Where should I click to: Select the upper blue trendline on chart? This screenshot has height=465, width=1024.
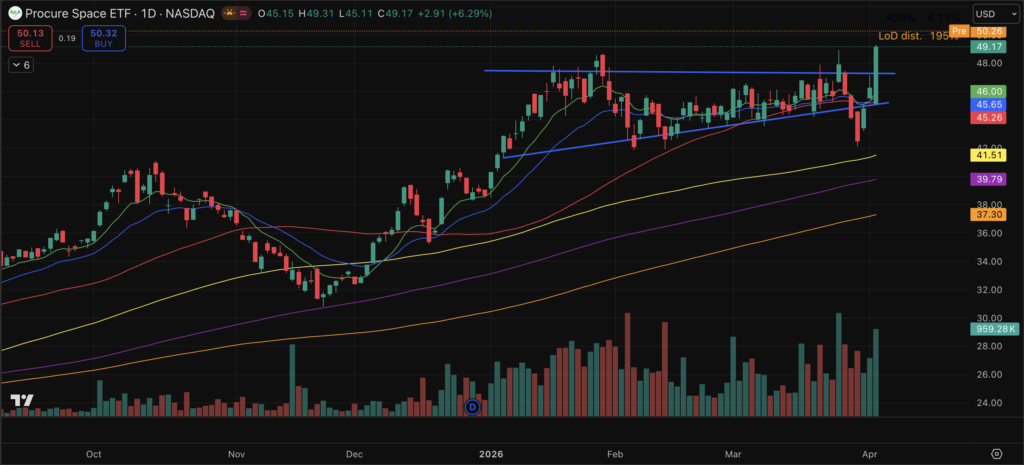680,72
